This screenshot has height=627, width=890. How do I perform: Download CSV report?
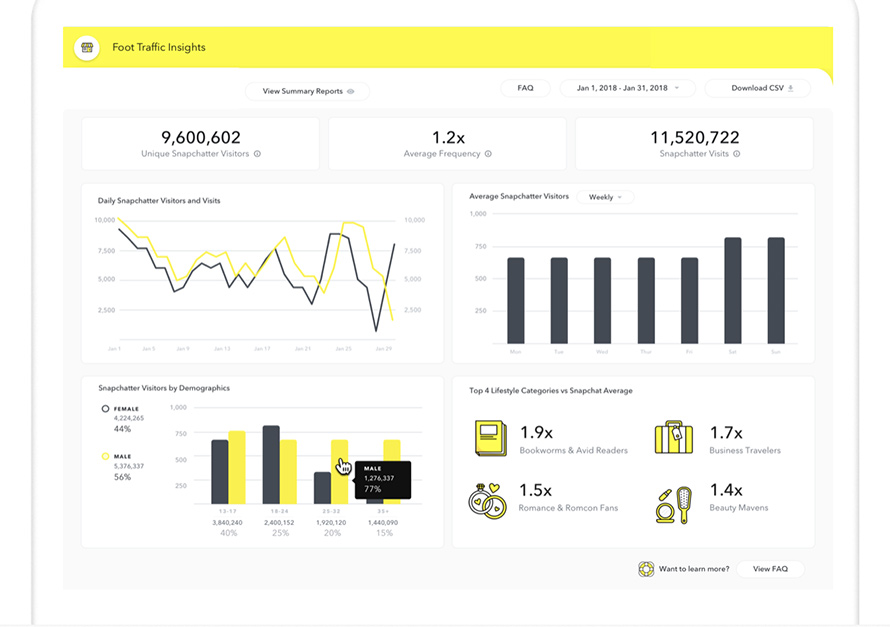[757, 88]
